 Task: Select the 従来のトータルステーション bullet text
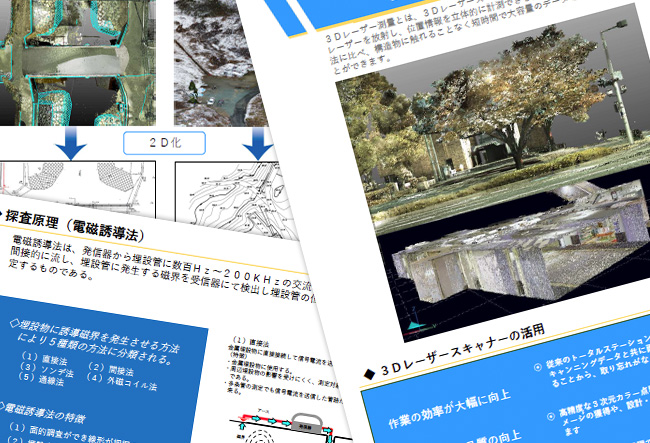click(597, 360)
